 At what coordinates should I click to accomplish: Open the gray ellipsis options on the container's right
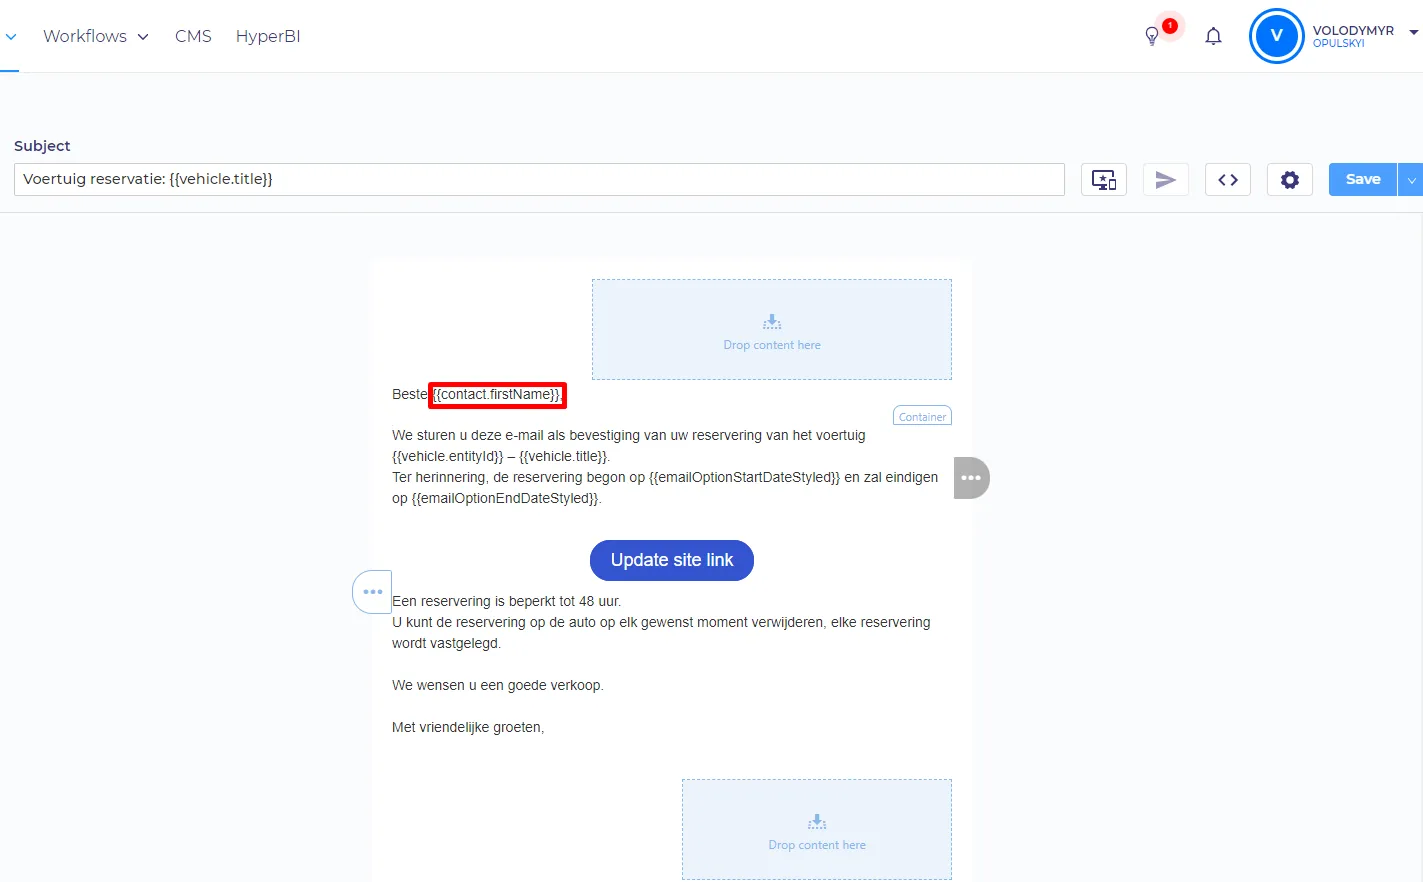click(x=971, y=478)
